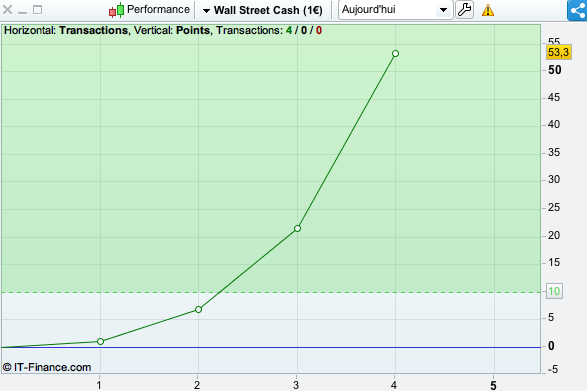Click the bold 50 value on vertical axis
The height and width of the screenshot is (391, 587).
click(x=555, y=70)
